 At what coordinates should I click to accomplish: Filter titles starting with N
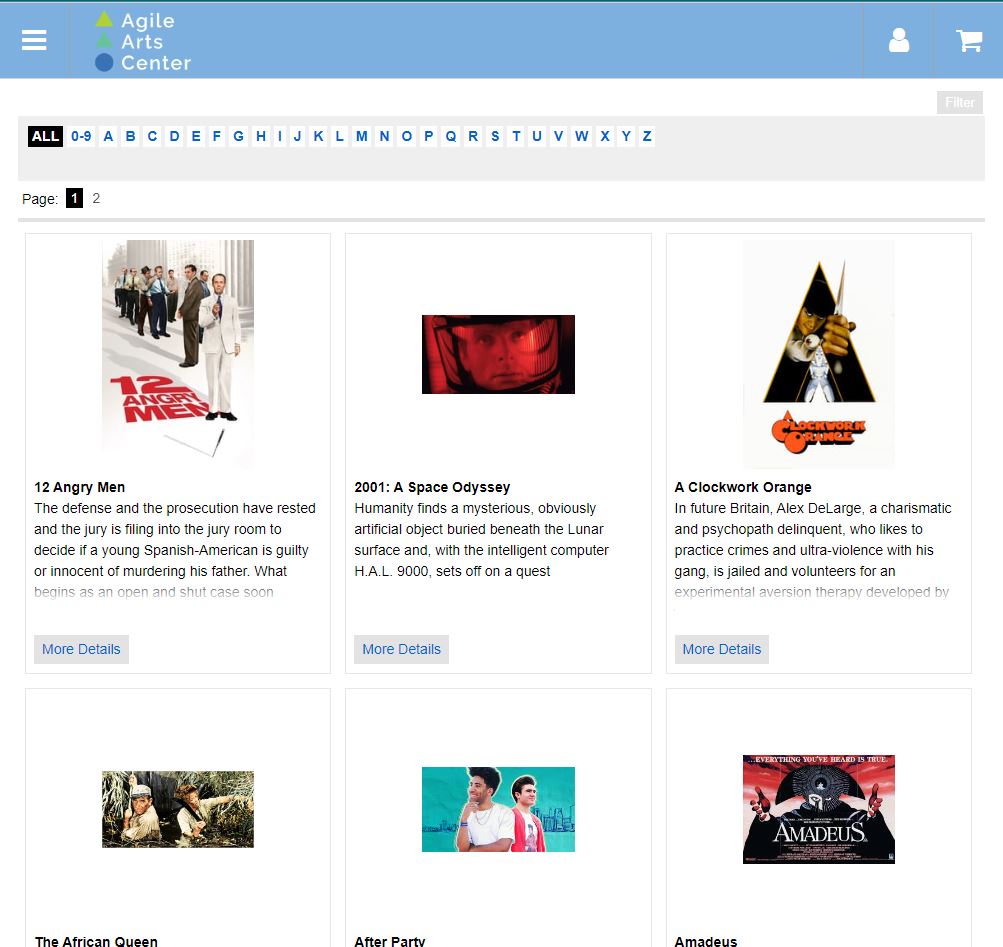[x=384, y=136]
